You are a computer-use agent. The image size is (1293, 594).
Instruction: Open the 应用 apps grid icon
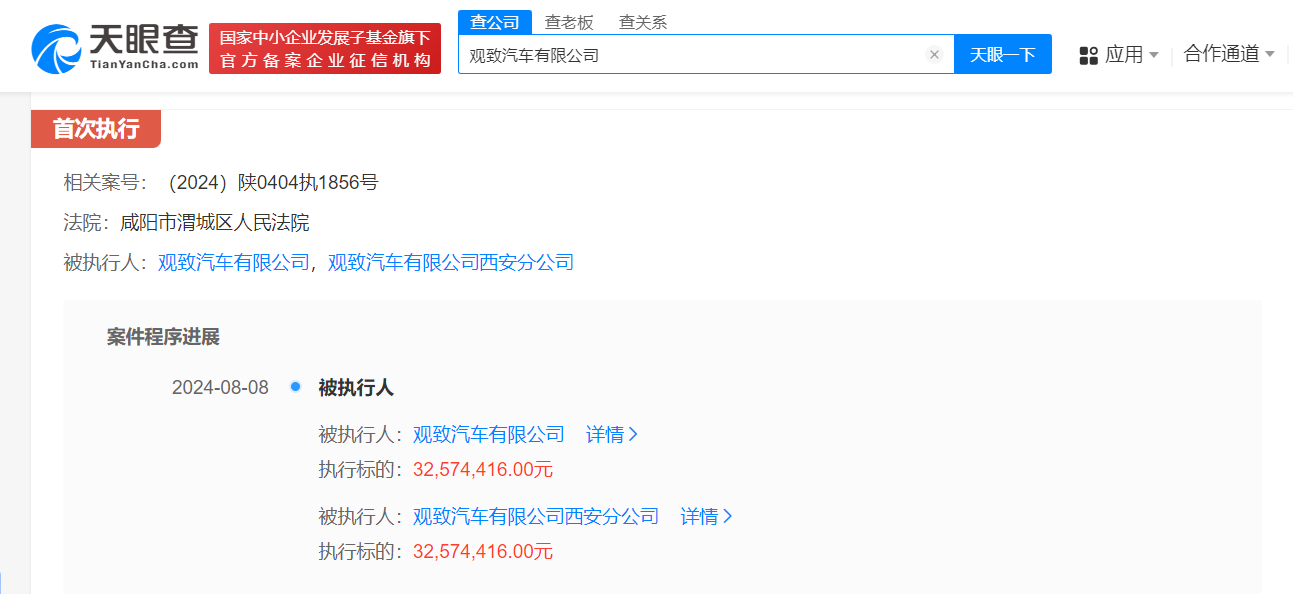1088,55
